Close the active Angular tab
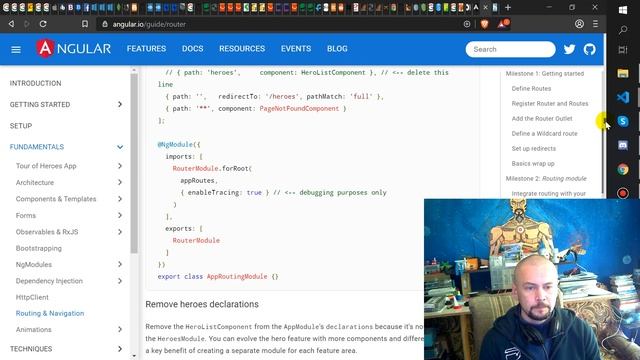 pyautogui.click(x=485, y=7)
